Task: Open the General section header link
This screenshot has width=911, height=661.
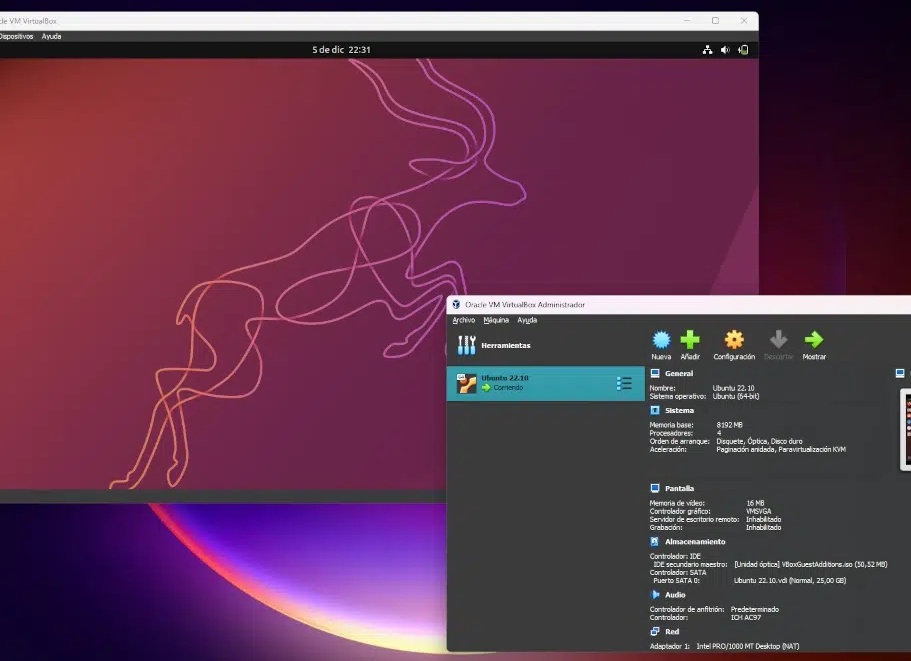Action: tap(679, 373)
